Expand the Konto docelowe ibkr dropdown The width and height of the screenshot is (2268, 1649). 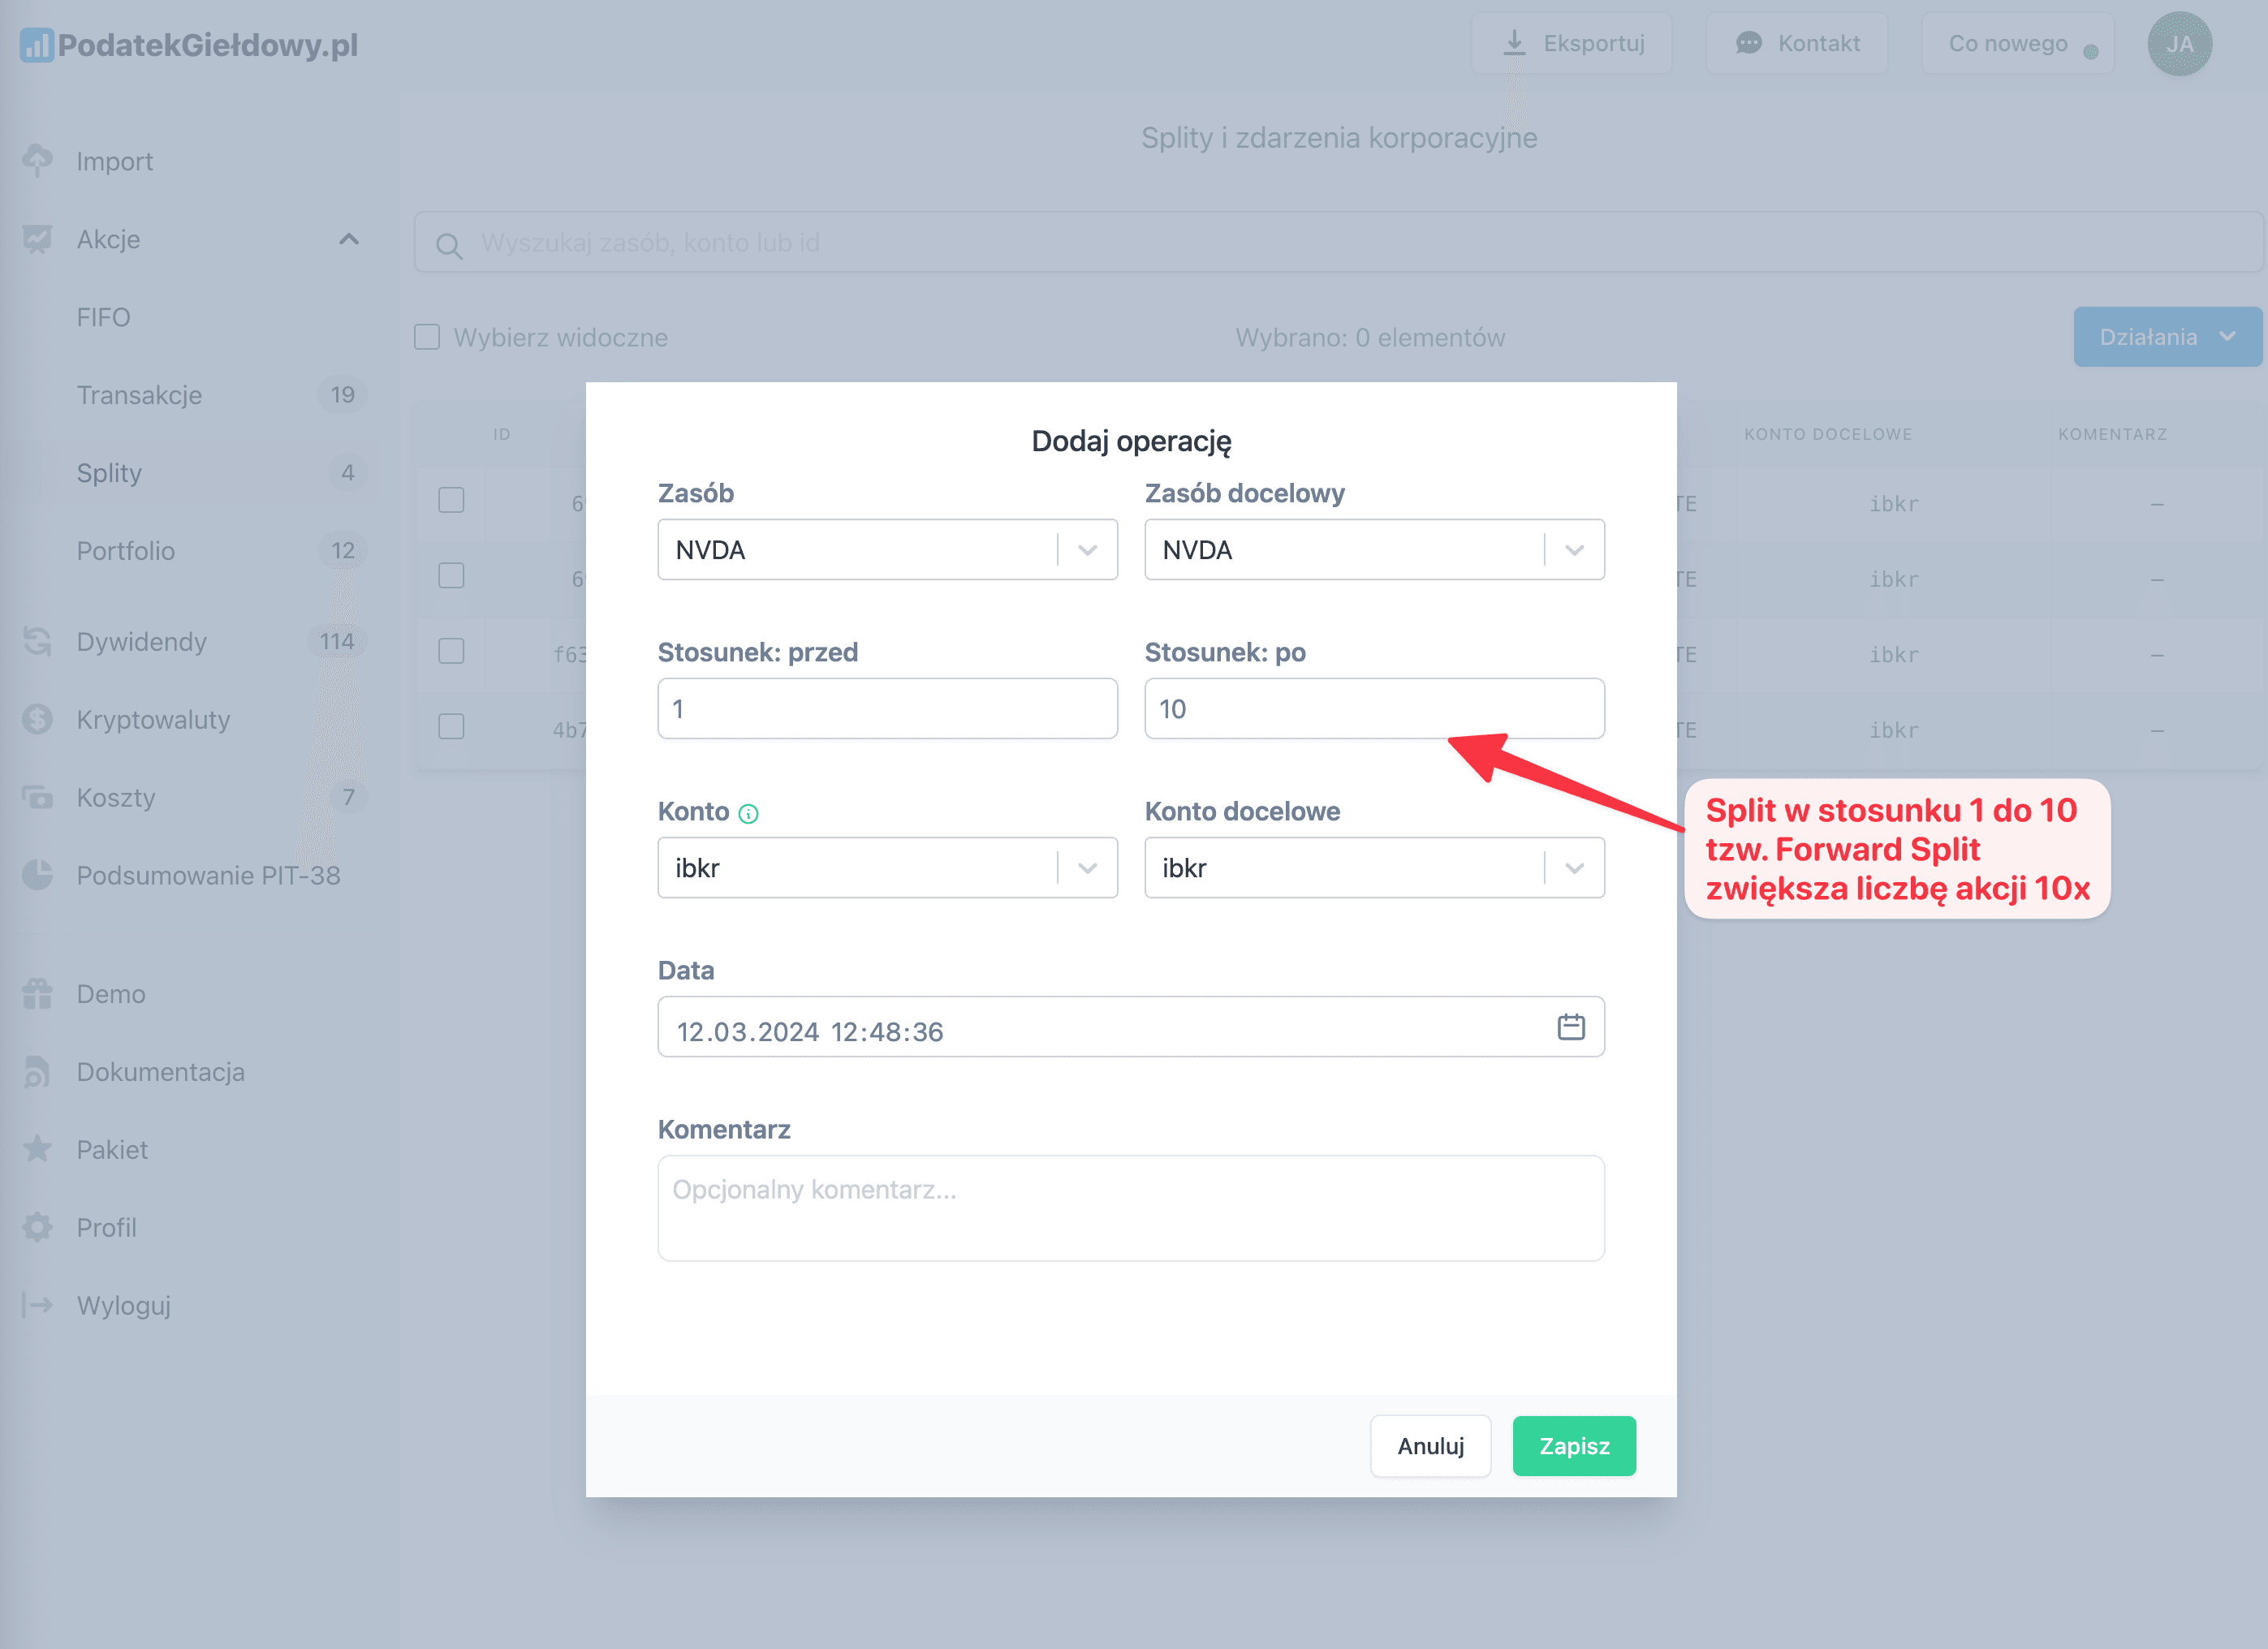point(1574,868)
